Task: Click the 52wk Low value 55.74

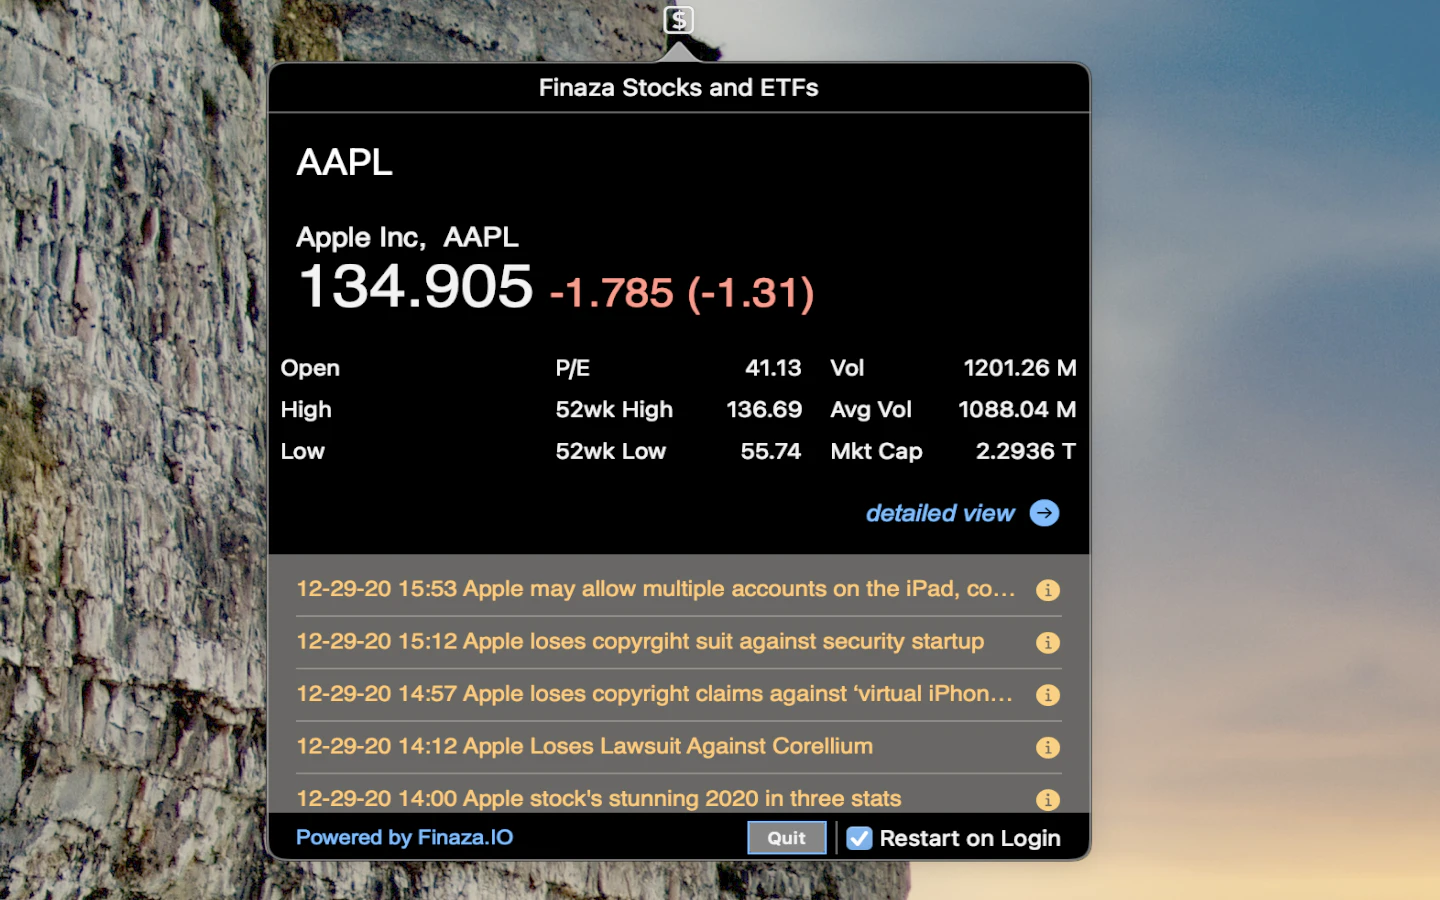Action: (771, 451)
